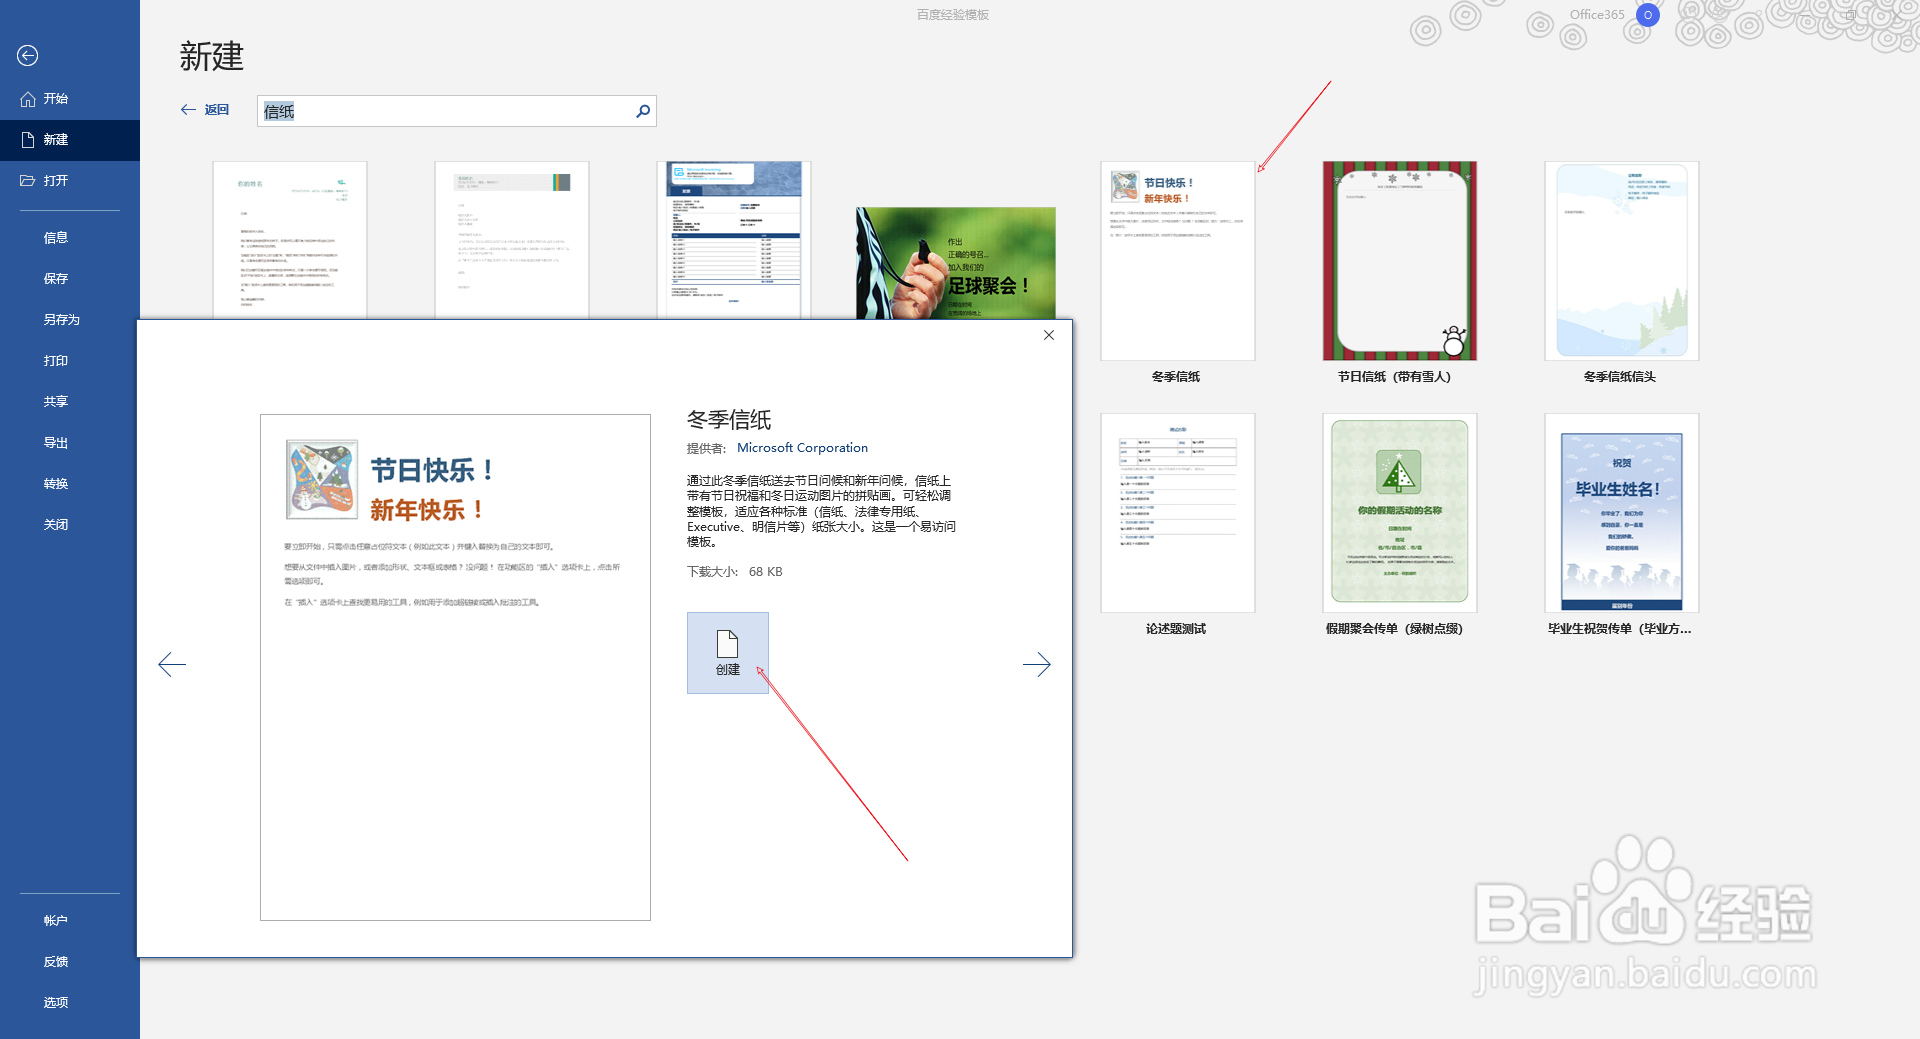Click 创建 to create the 冬季信纸 document
Screen dimensions: 1920x1039
[x=727, y=652]
